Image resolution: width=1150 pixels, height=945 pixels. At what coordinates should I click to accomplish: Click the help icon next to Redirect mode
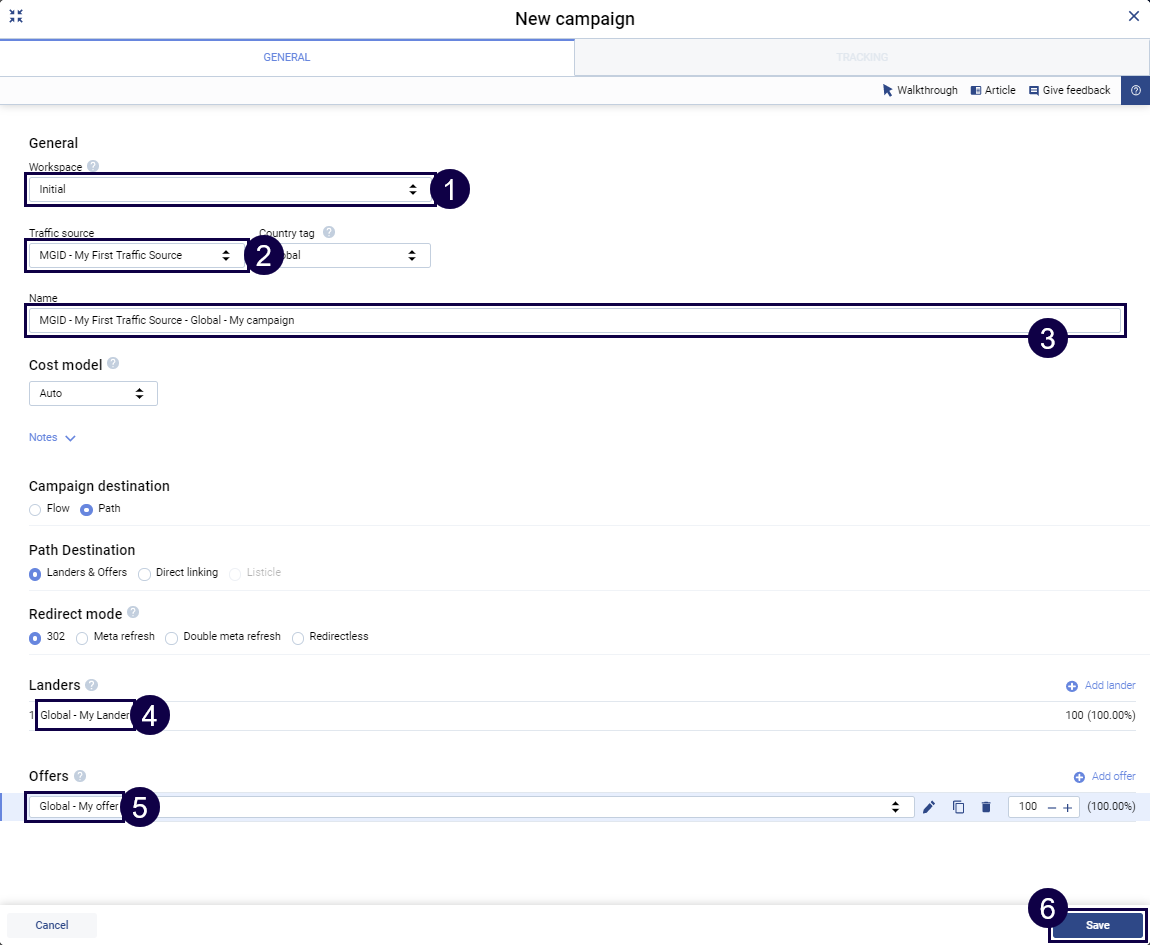[133, 613]
